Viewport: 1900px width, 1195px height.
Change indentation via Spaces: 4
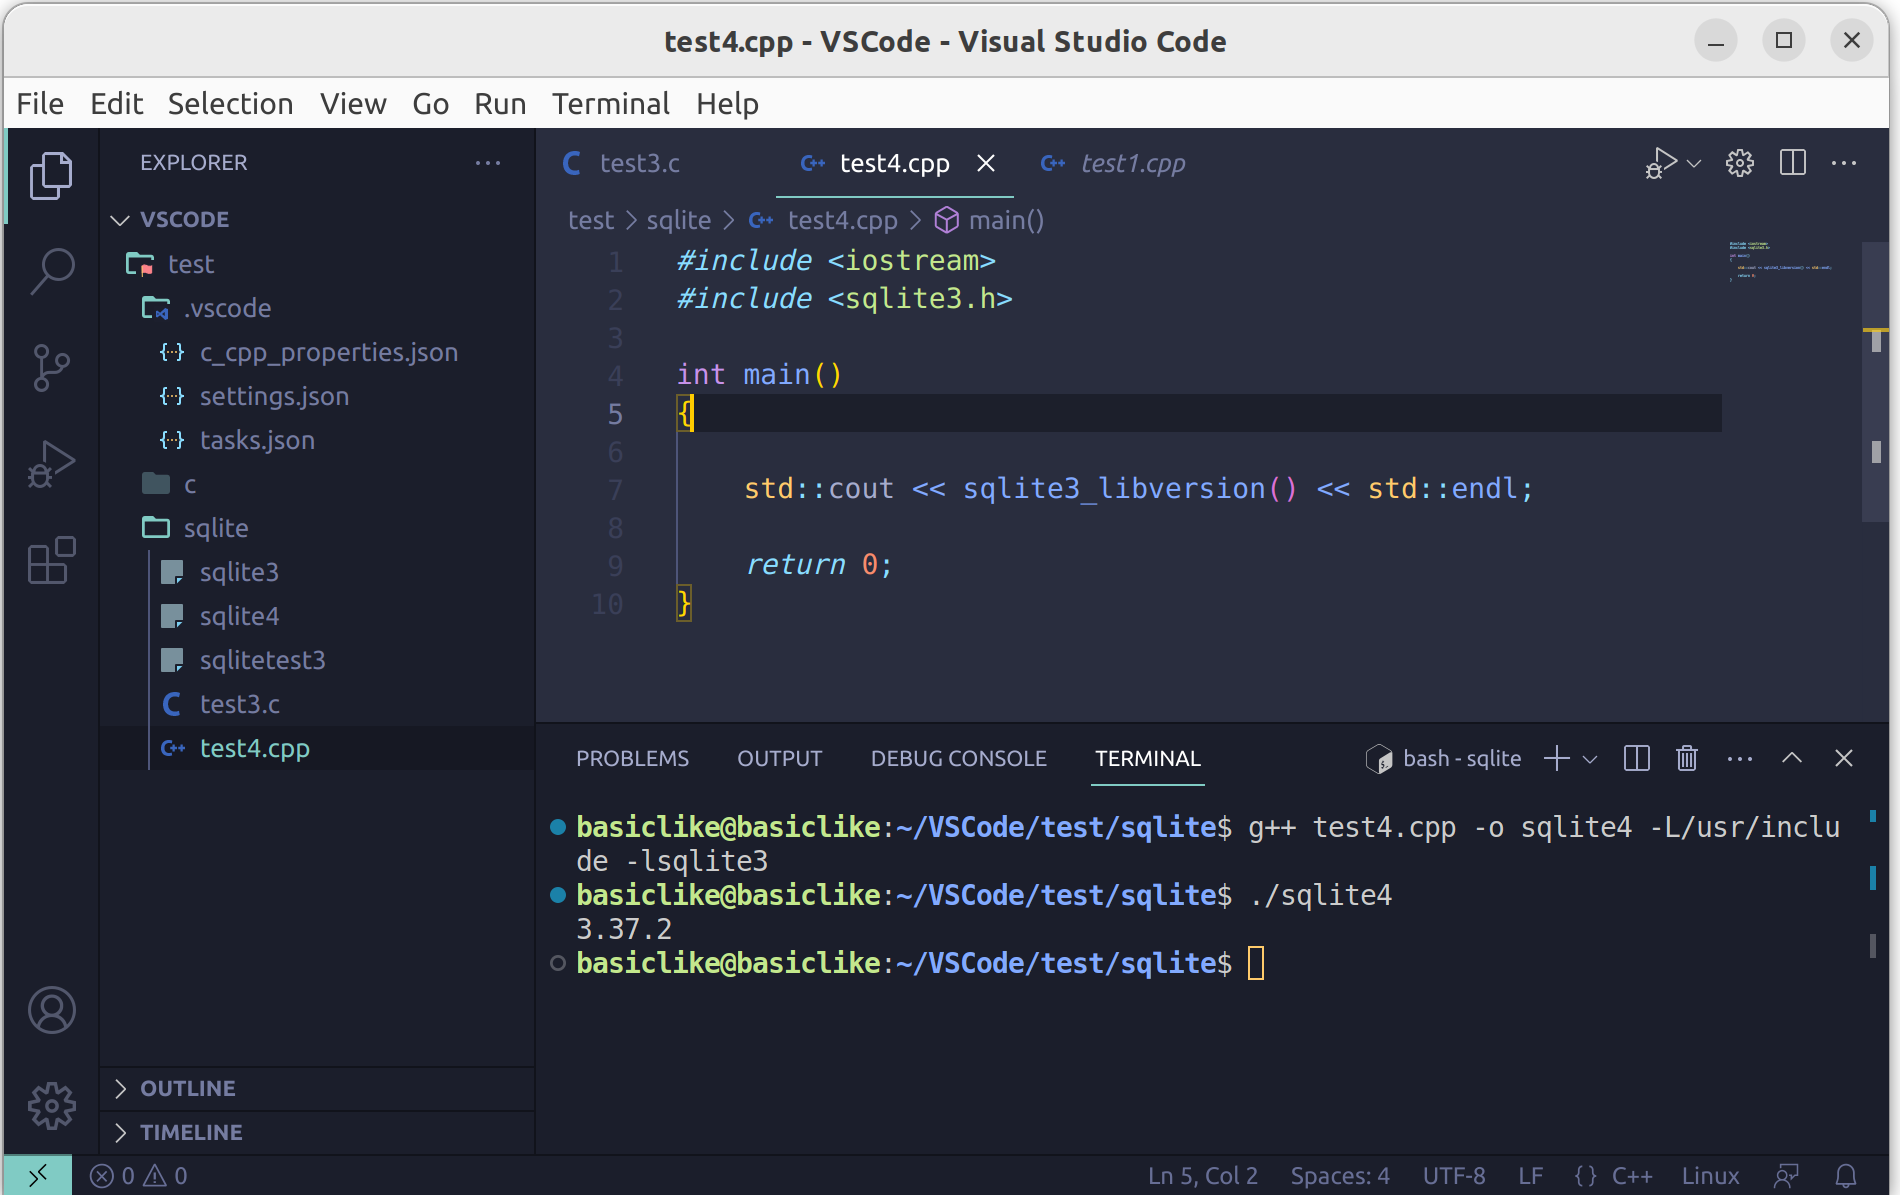coord(1340,1176)
